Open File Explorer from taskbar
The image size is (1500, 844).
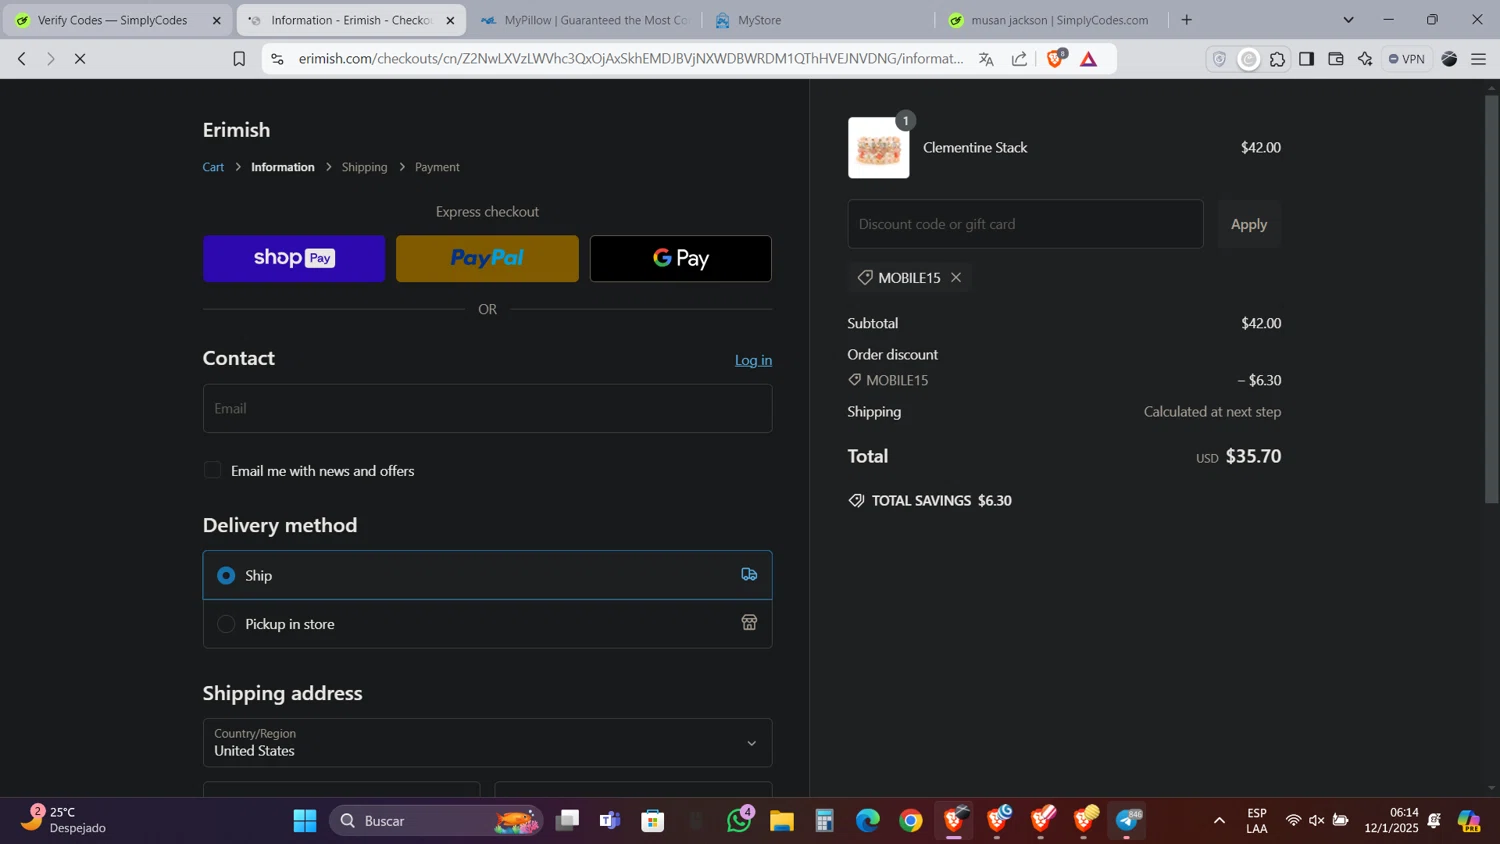[782, 821]
